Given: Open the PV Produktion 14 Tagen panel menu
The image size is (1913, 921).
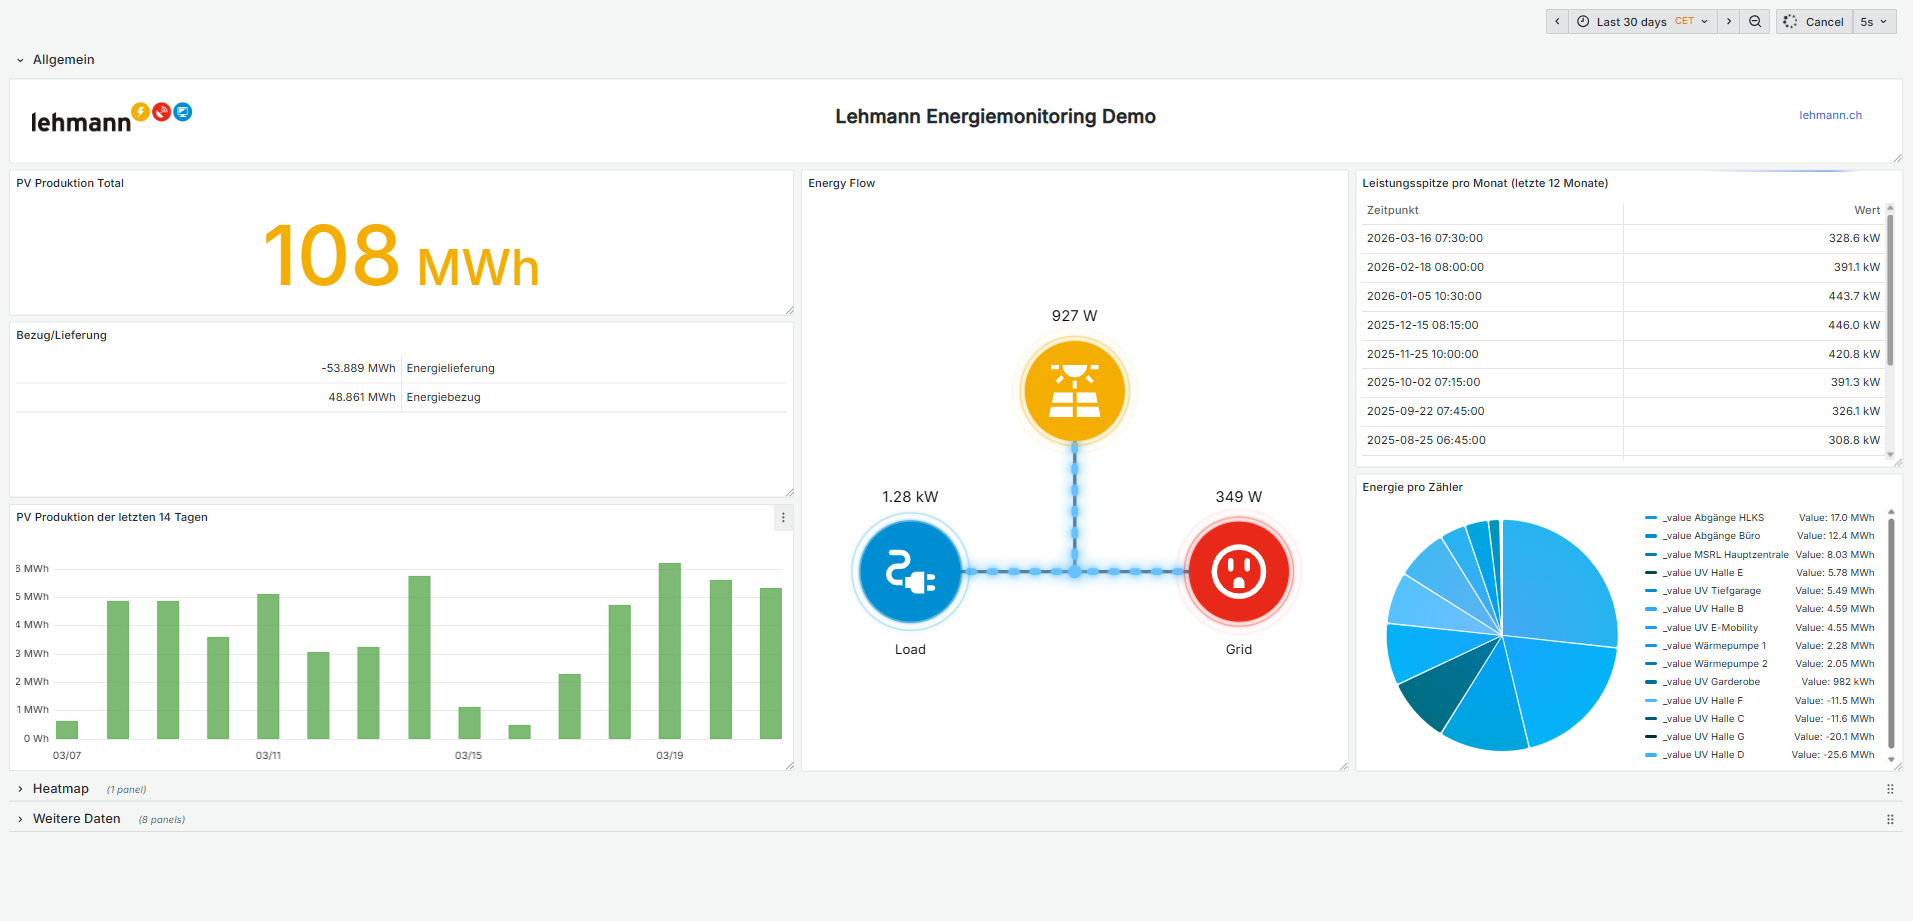Looking at the screenshot, I should pos(783,517).
